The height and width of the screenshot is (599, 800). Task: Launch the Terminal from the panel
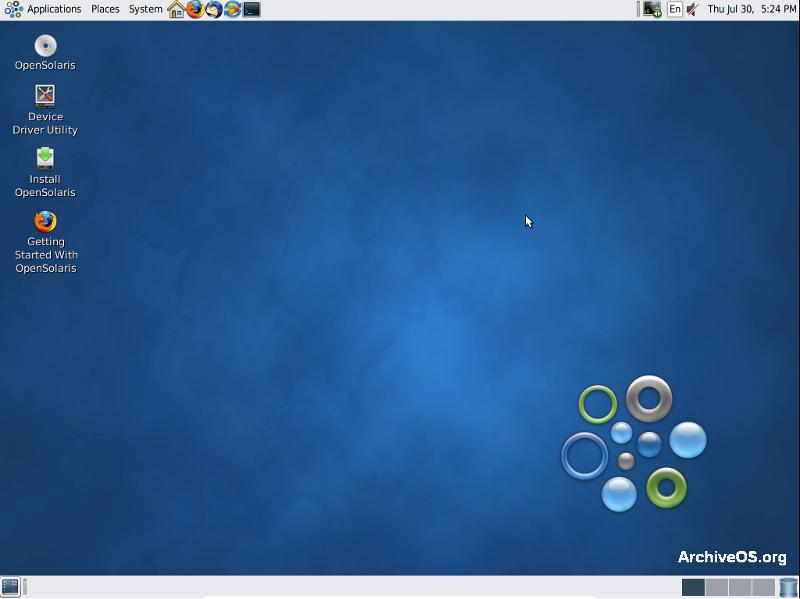(x=252, y=9)
